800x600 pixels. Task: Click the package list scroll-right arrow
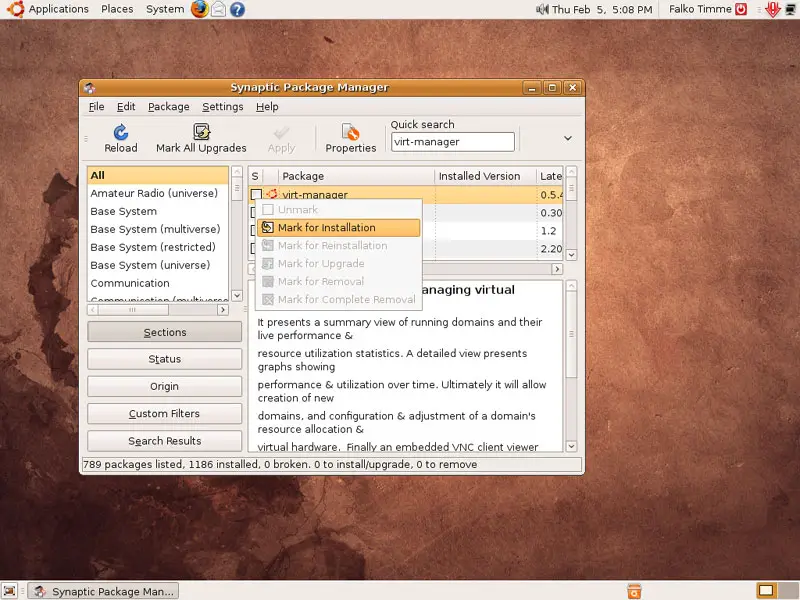(557, 269)
